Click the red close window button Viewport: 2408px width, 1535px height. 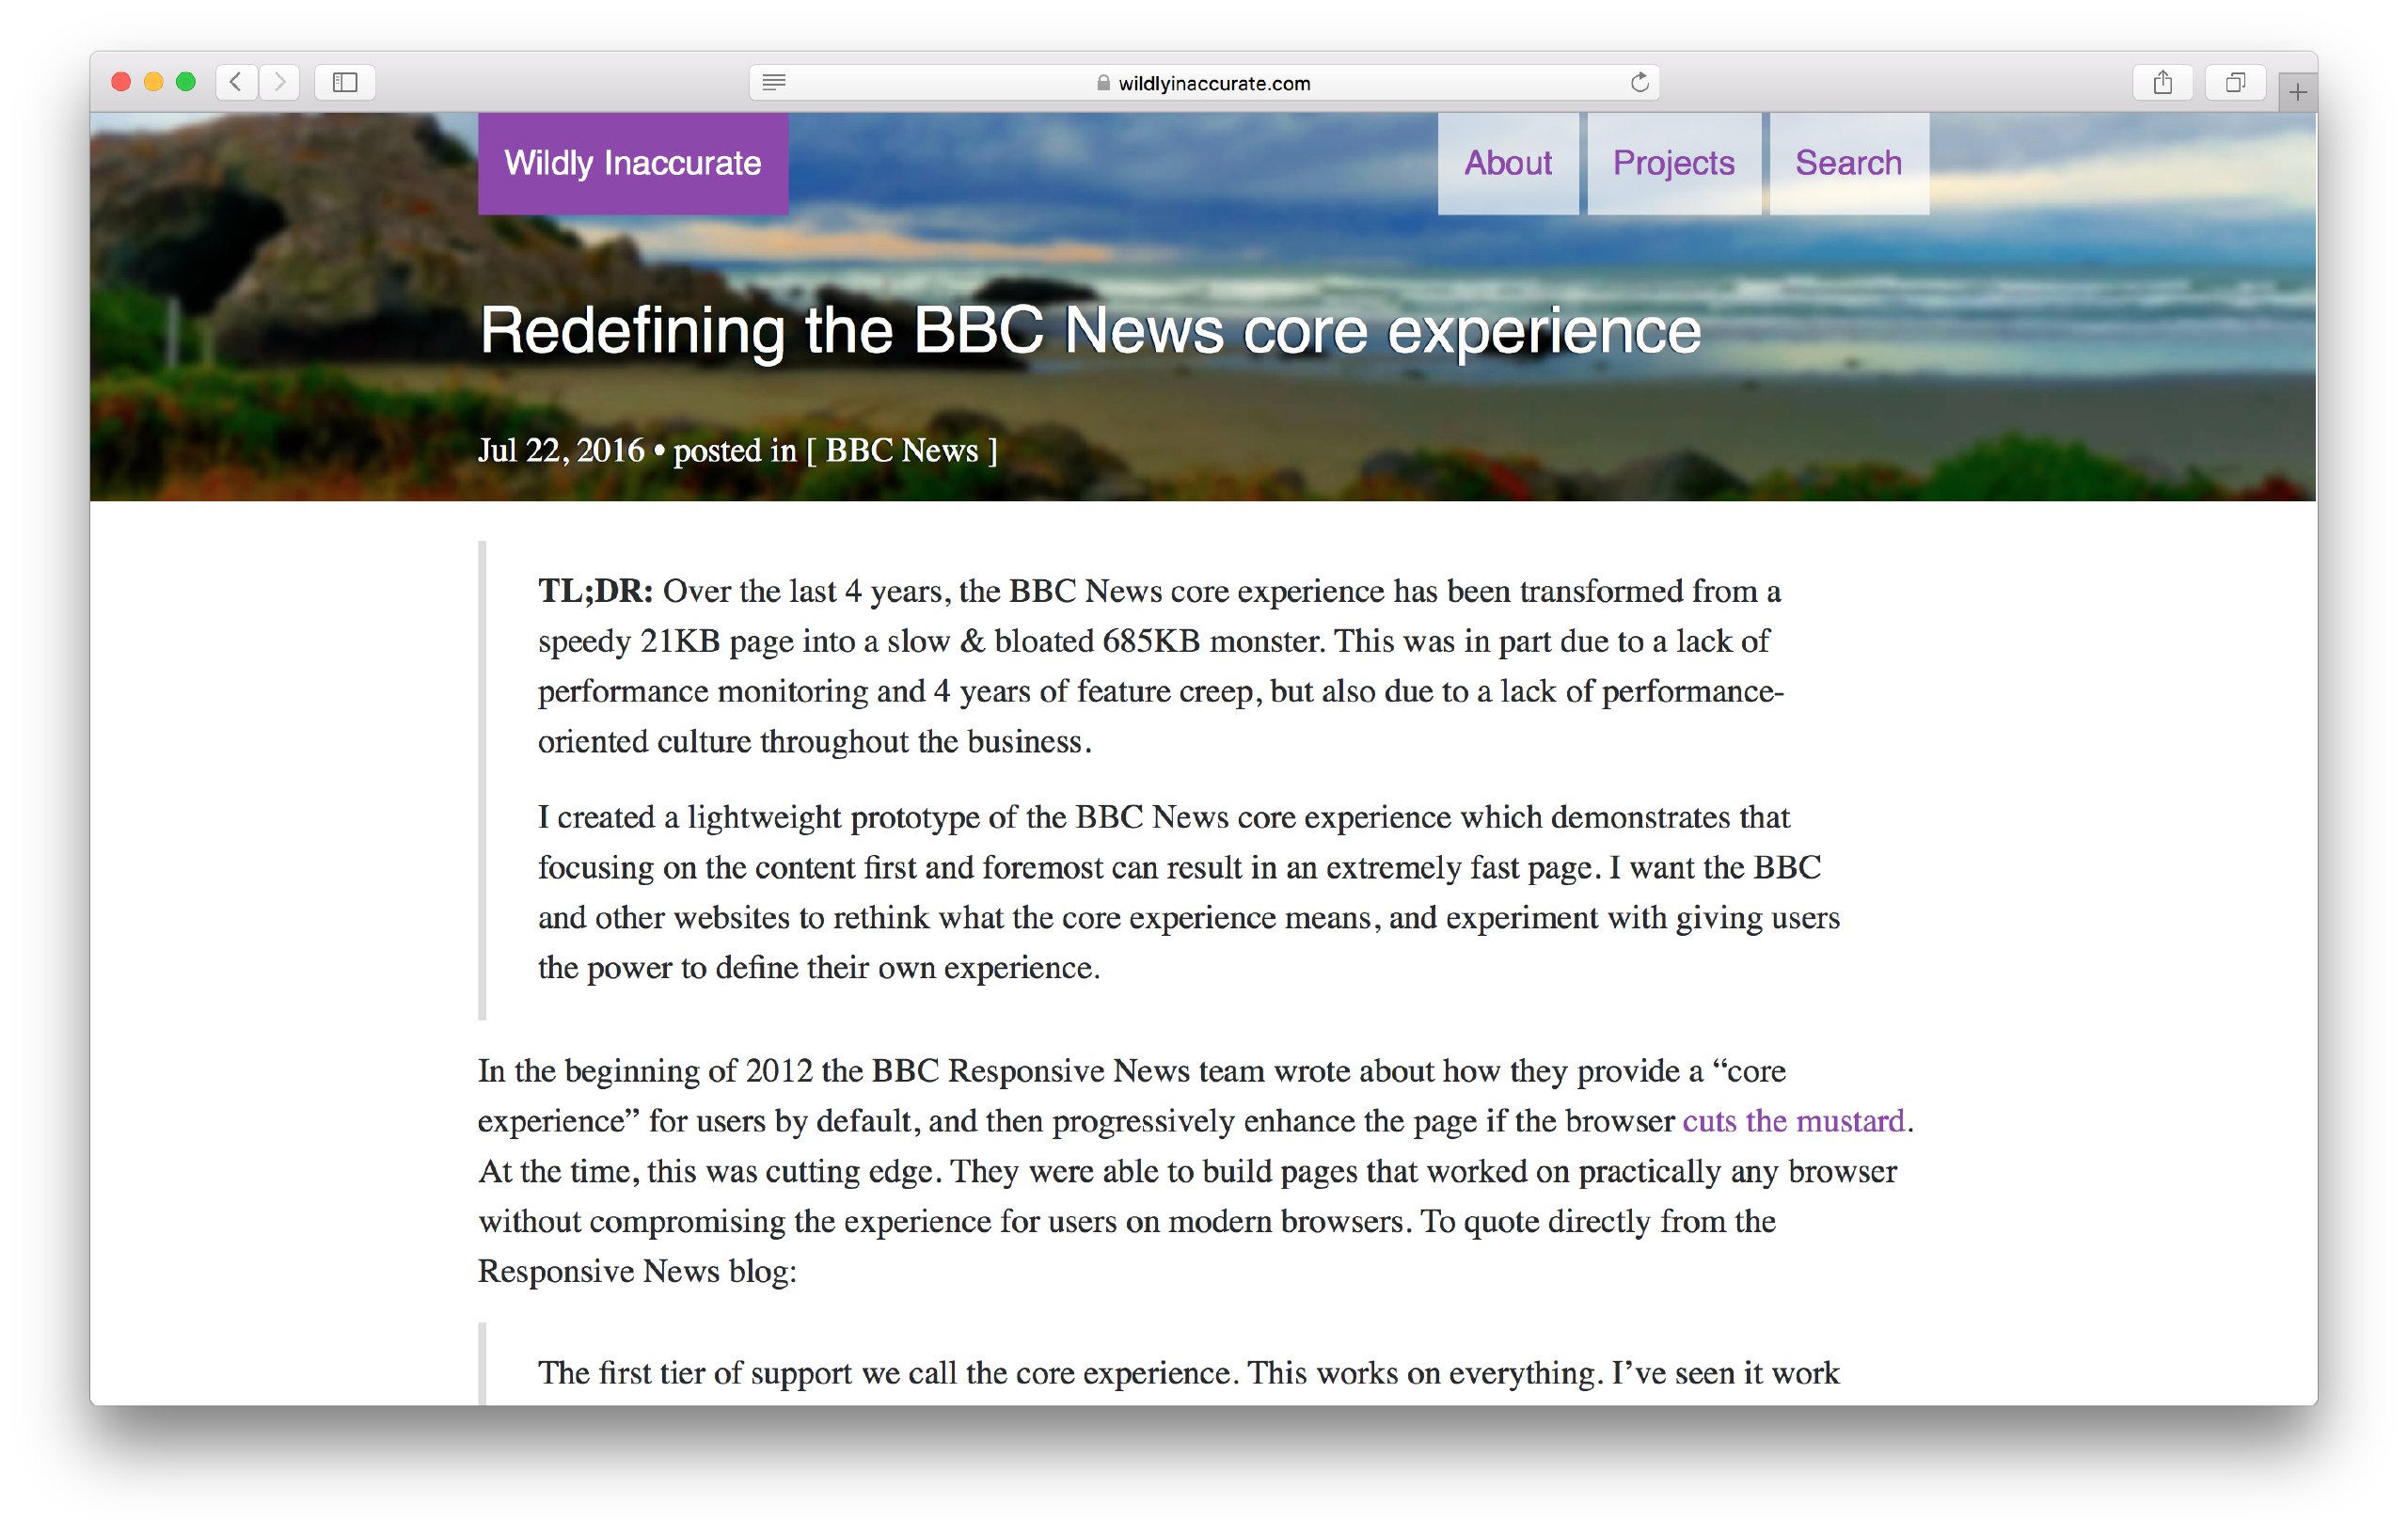pyautogui.click(x=121, y=82)
